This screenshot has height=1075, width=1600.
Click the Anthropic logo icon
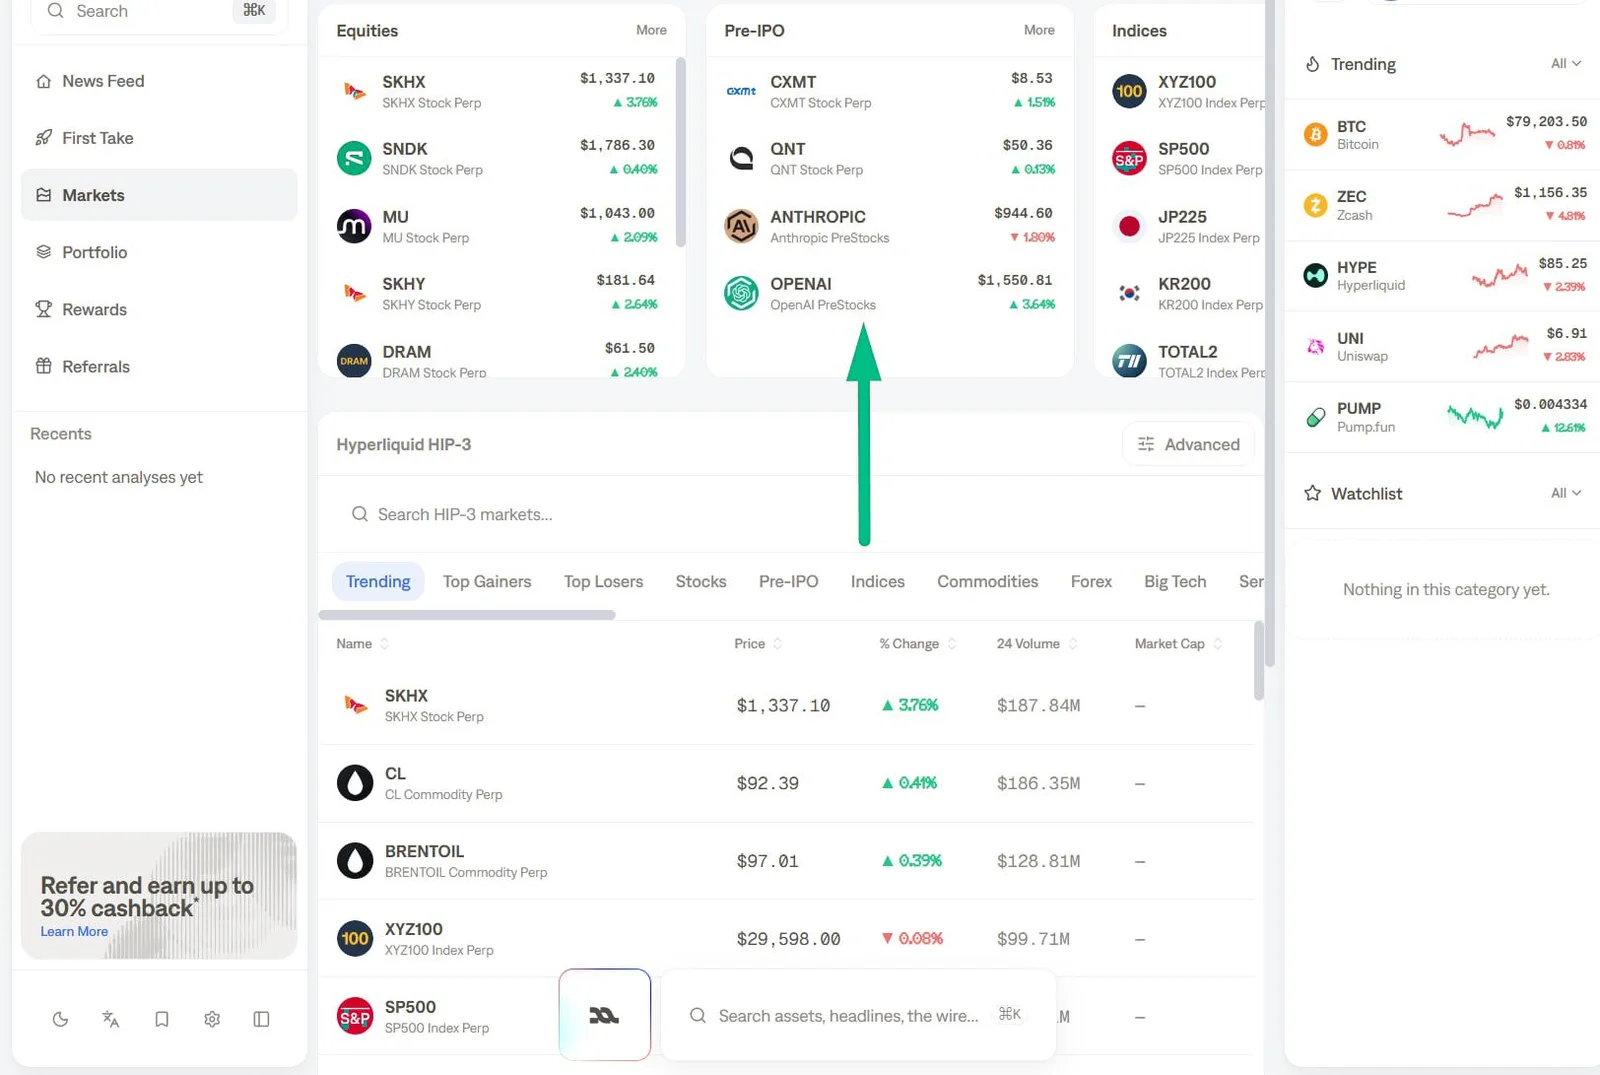tap(741, 226)
